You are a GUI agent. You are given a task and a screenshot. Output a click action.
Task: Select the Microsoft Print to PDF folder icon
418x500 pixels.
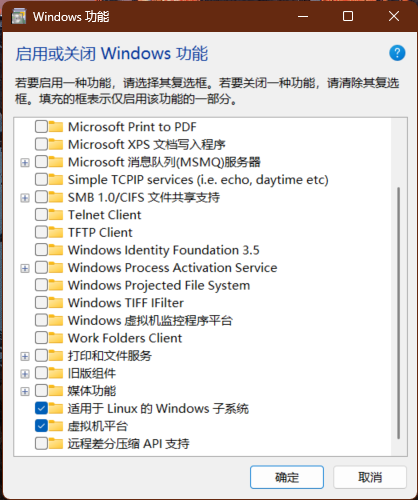[56, 127]
